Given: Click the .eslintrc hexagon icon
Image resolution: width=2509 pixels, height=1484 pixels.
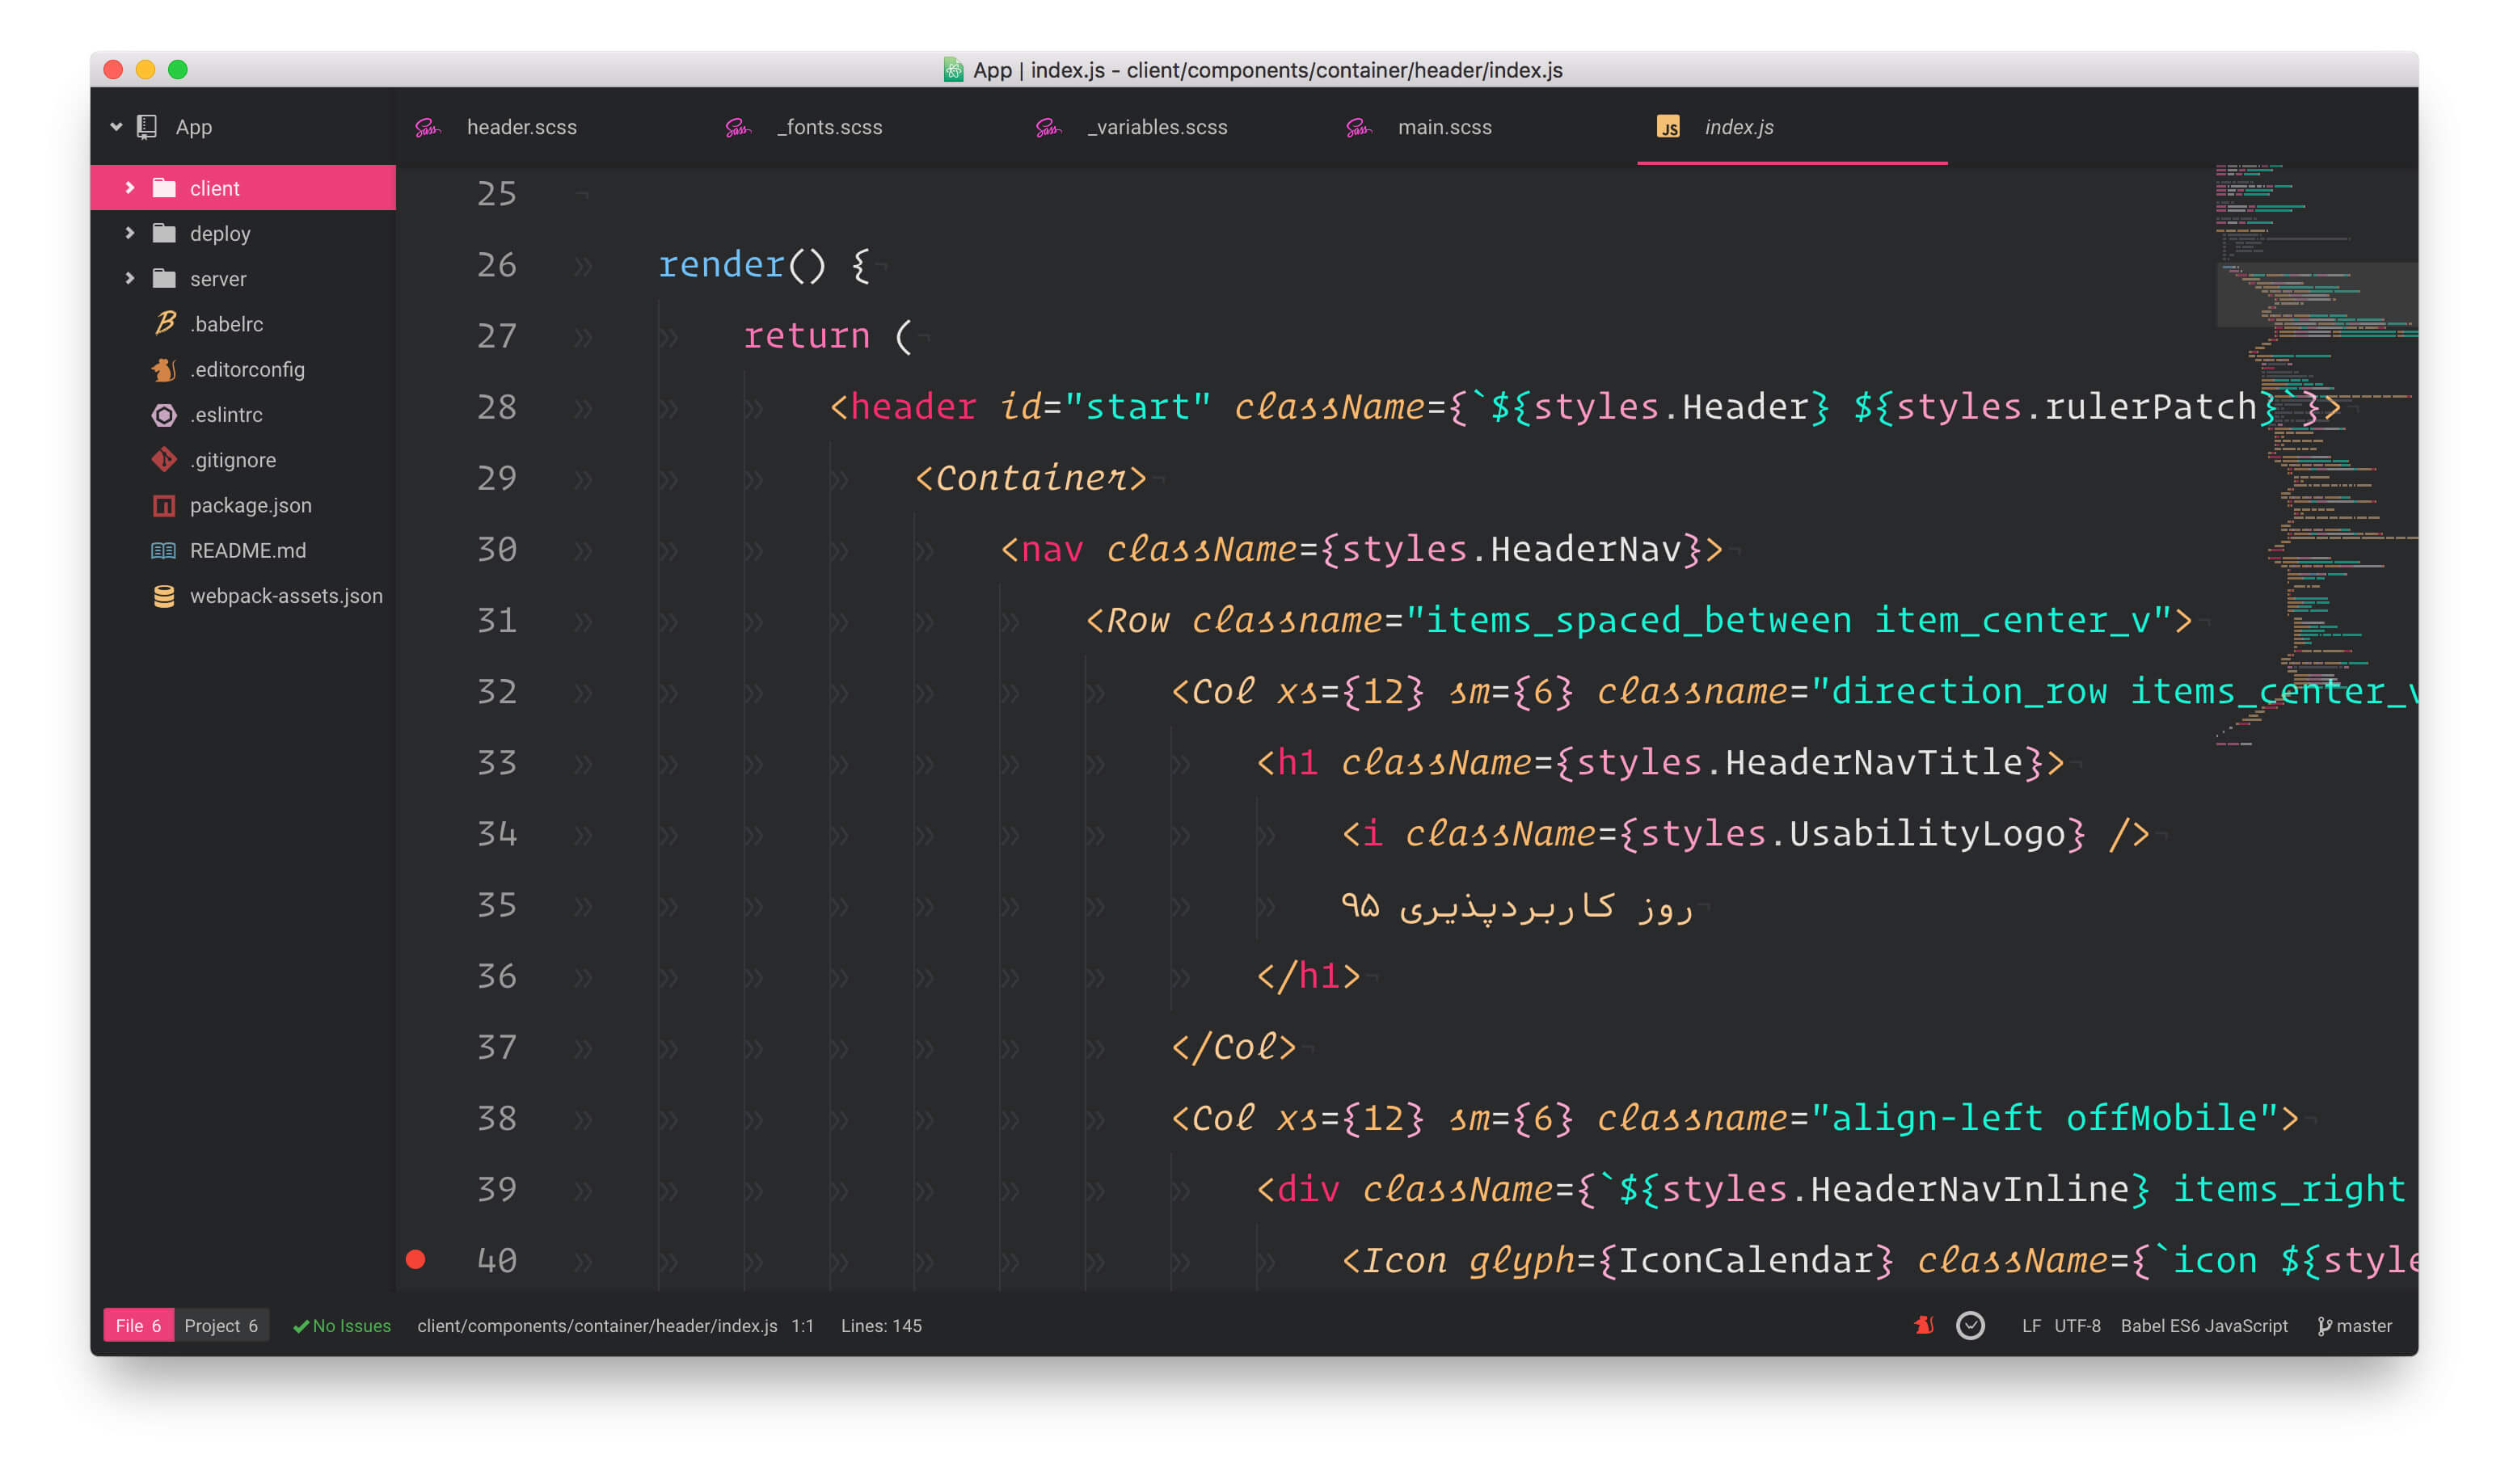Looking at the screenshot, I should tap(164, 414).
